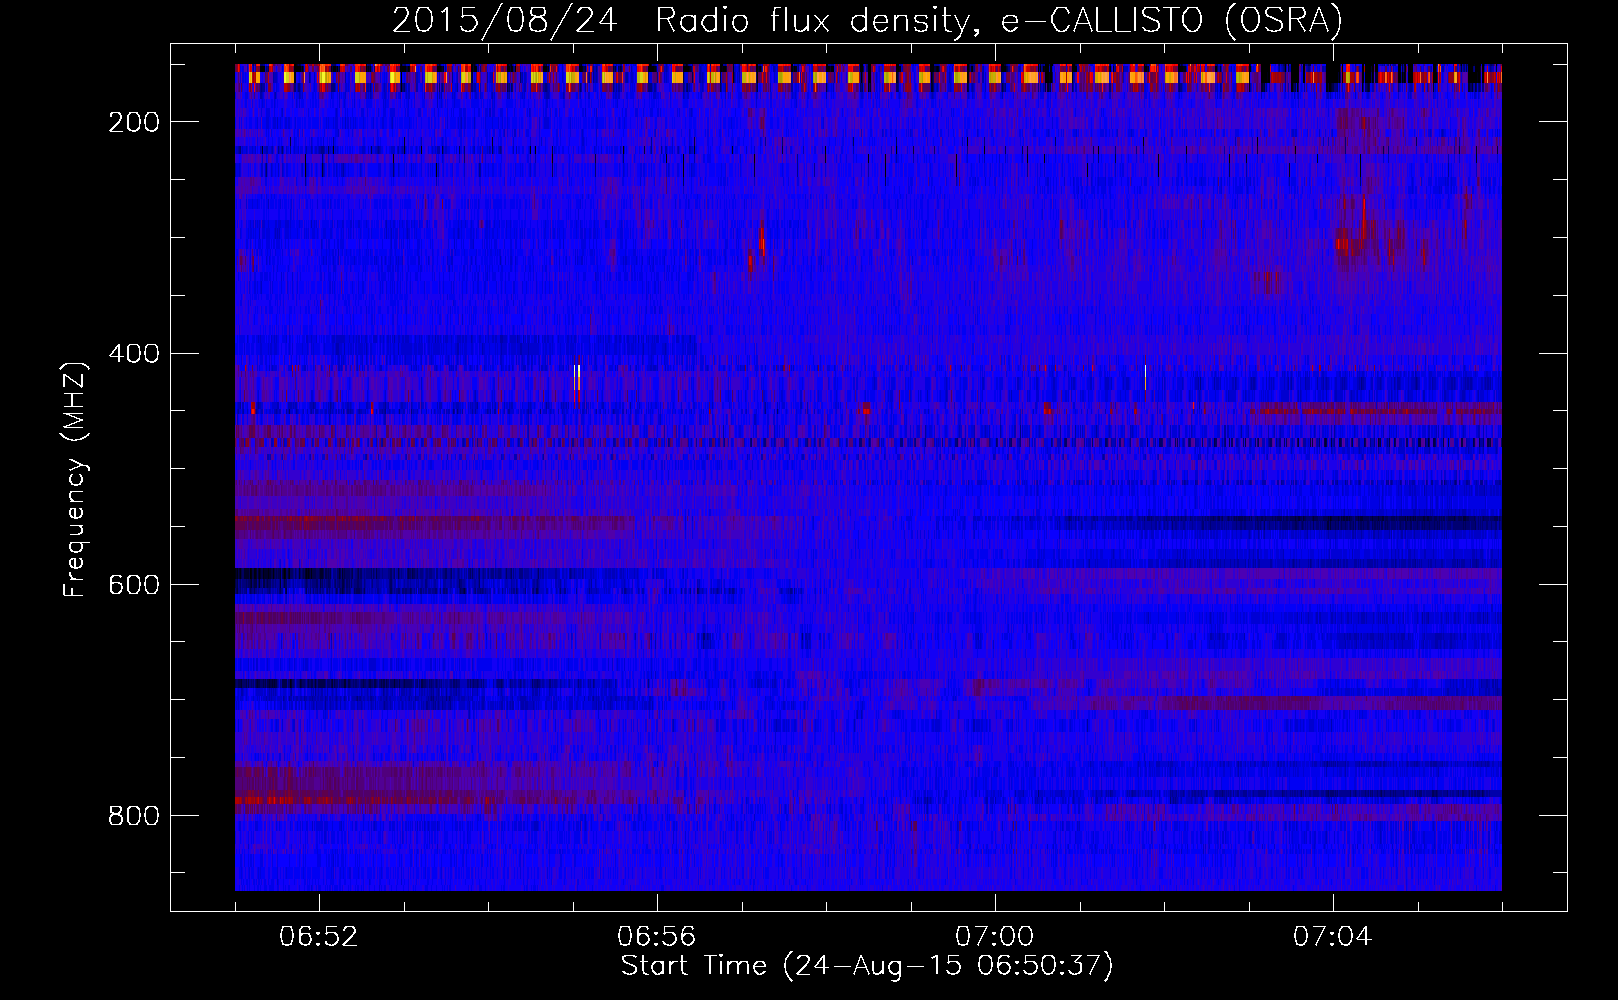The width and height of the screenshot is (1618, 1000).
Task: Click the '07:00' time tick label
Action: (995, 937)
